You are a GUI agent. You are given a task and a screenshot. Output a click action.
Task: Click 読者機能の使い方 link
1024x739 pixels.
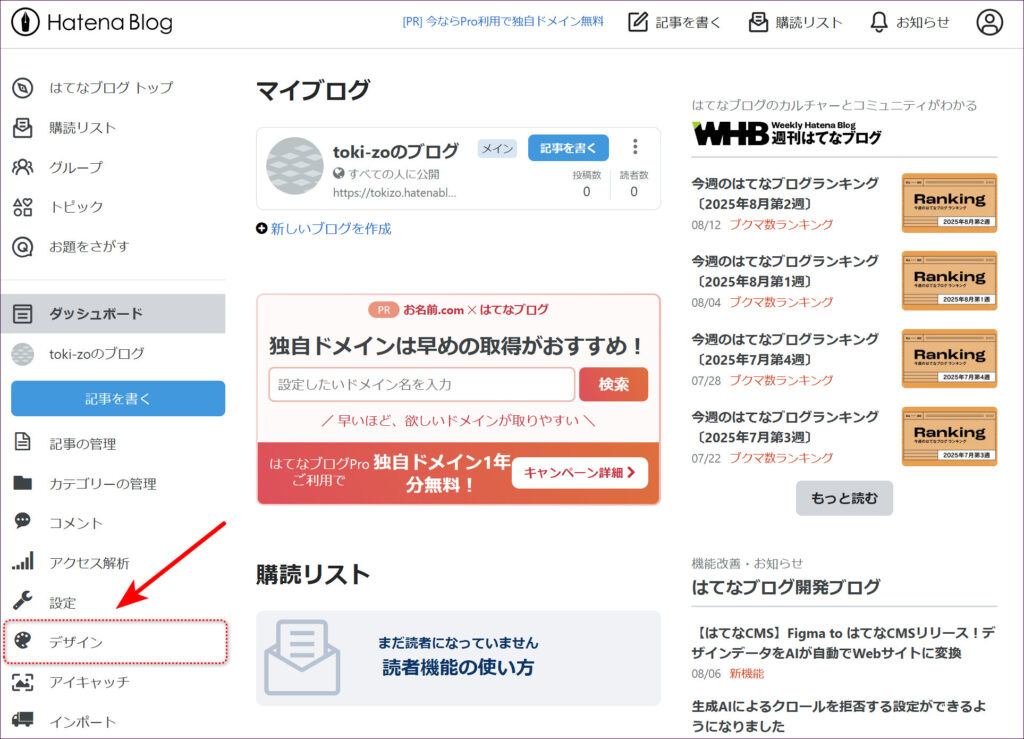[457, 668]
